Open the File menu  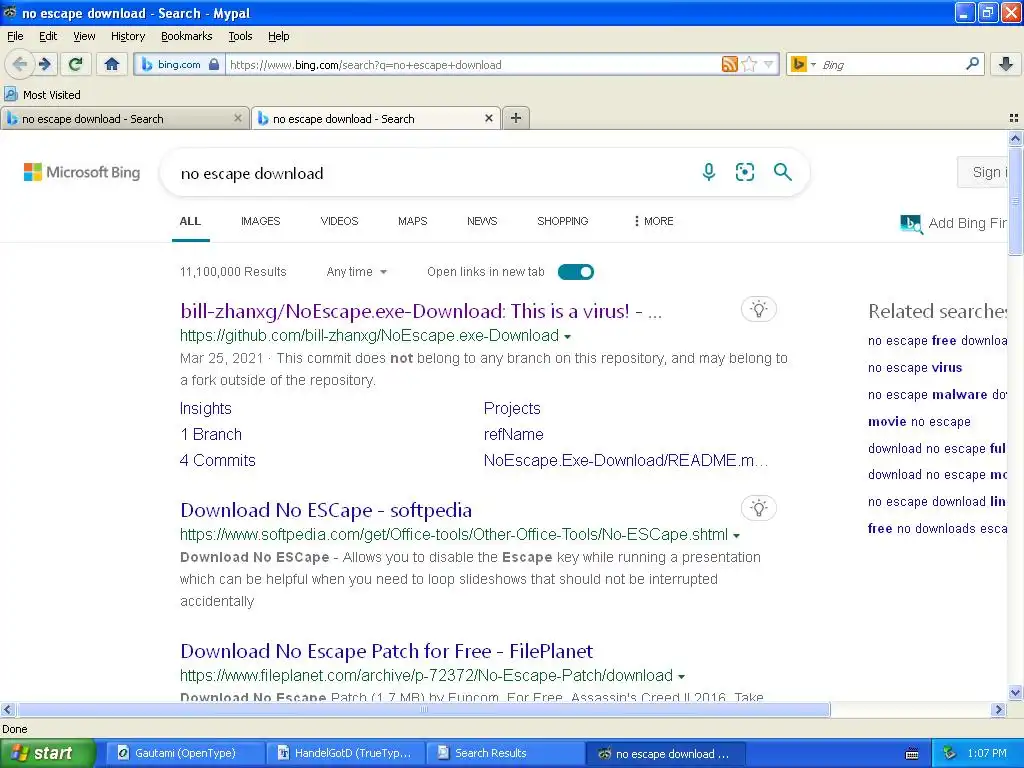tap(15, 36)
